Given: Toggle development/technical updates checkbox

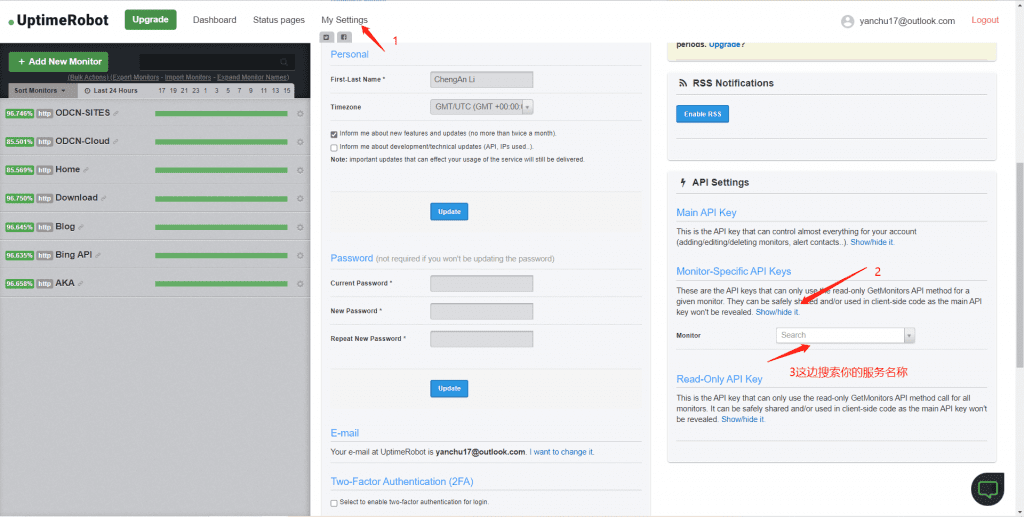Looking at the screenshot, I should pyautogui.click(x=334, y=148).
